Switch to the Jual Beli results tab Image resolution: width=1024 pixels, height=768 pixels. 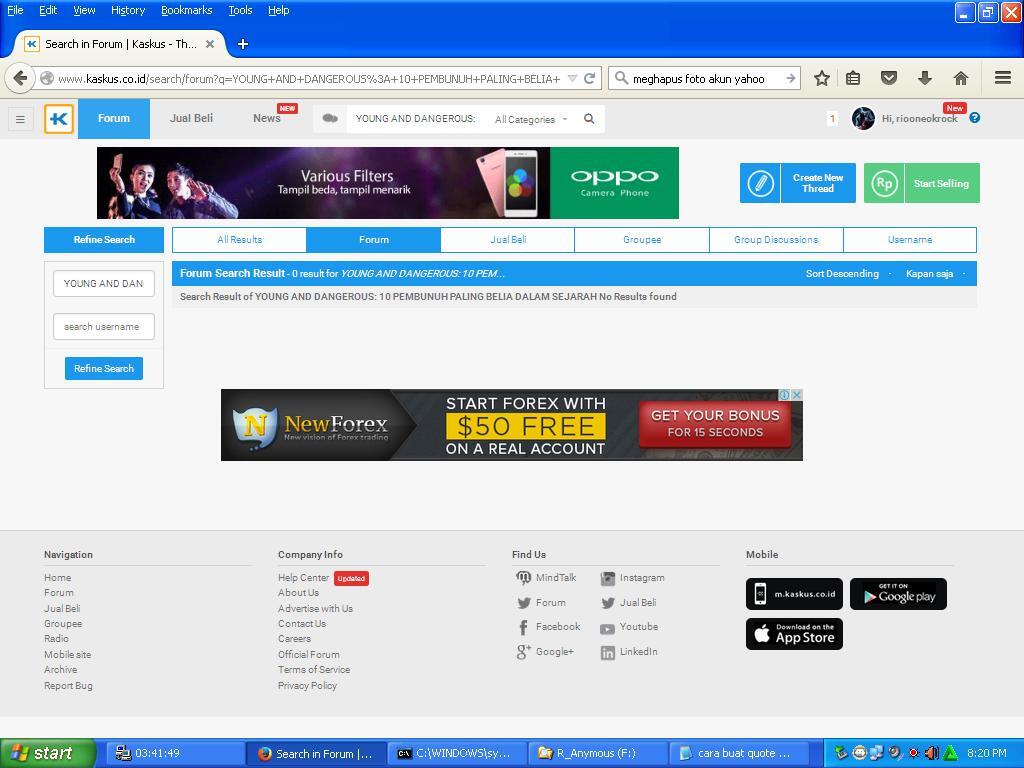tap(508, 240)
